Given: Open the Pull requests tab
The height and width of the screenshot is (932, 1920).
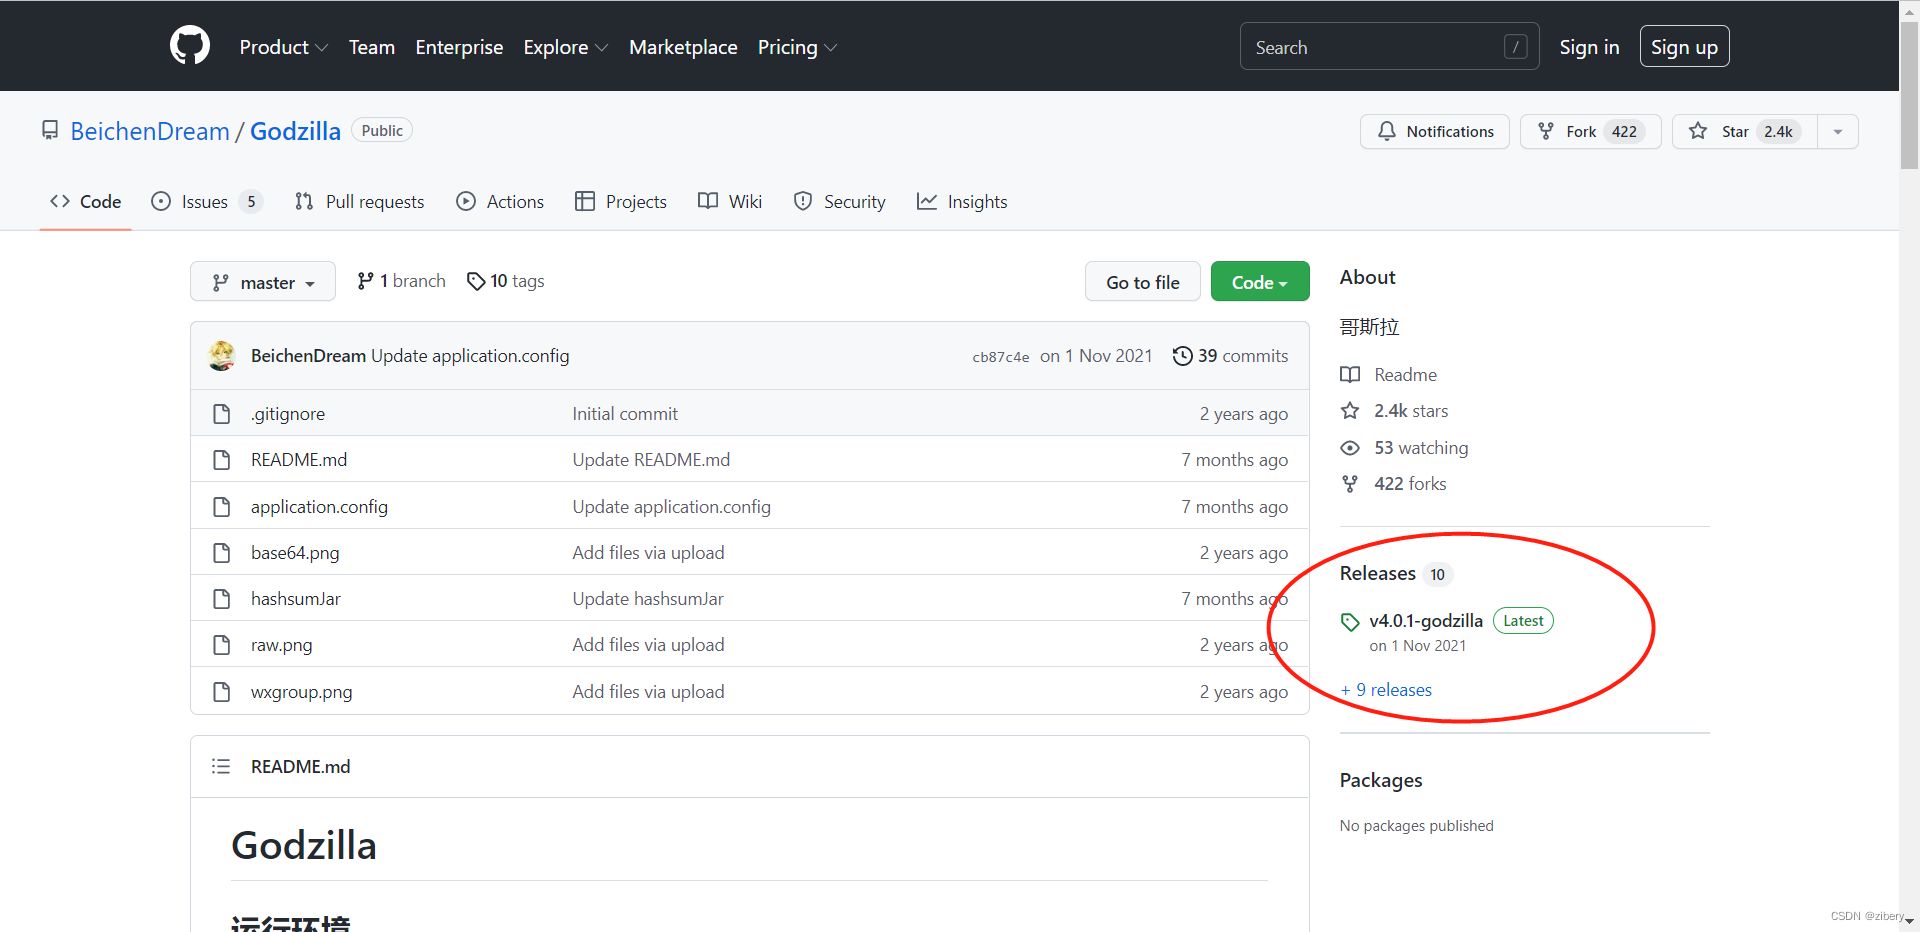Looking at the screenshot, I should (x=360, y=202).
